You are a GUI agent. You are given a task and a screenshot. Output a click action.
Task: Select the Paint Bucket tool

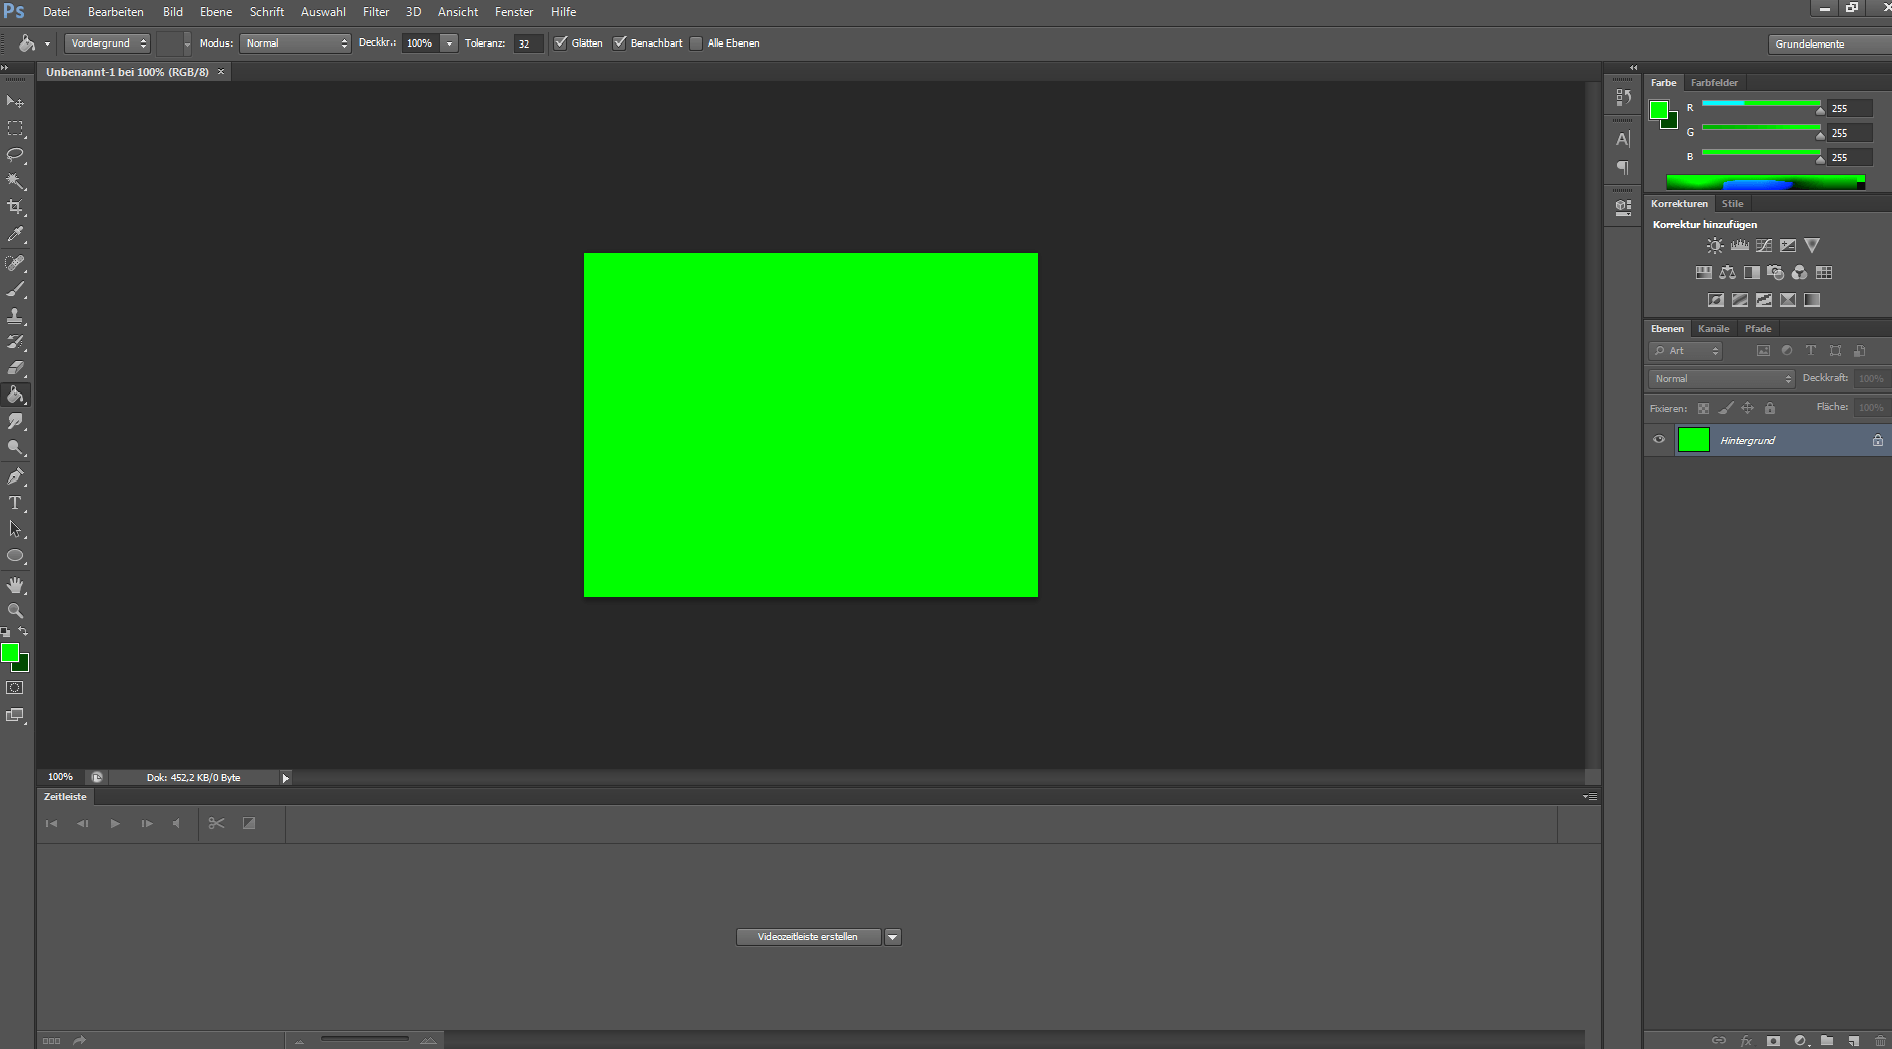(x=15, y=395)
